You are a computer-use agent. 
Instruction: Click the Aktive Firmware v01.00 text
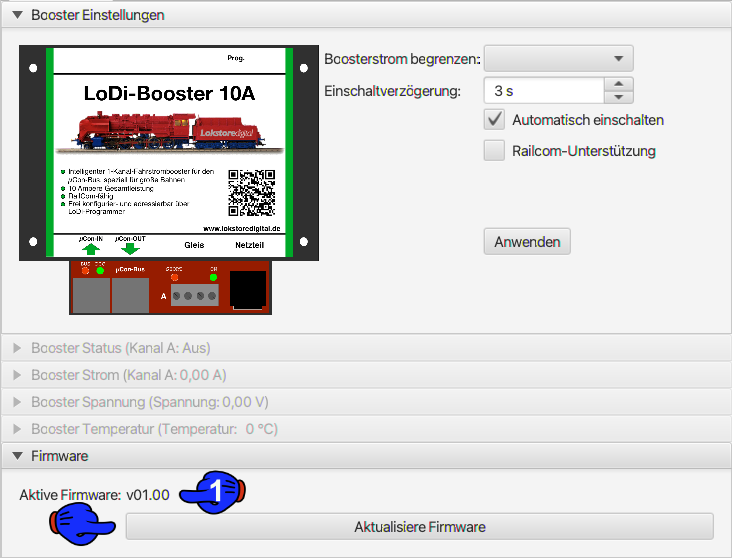click(94, 495)
